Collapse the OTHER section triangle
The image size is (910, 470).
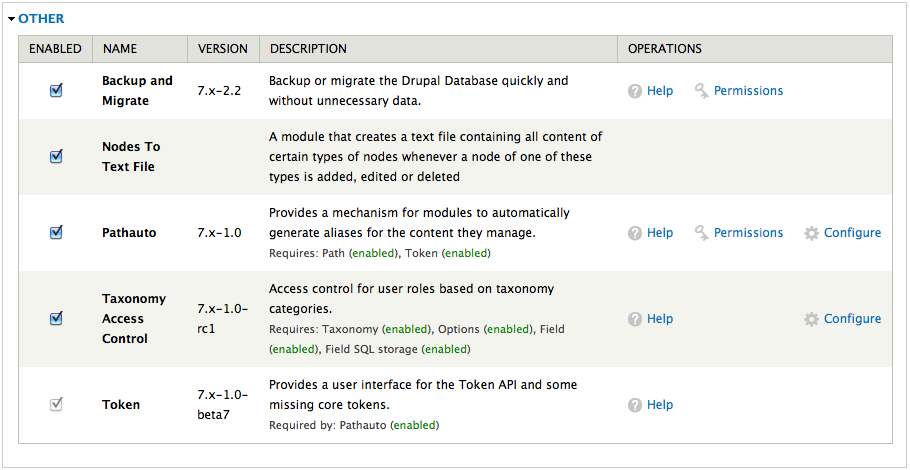click(x=12, y=19)
